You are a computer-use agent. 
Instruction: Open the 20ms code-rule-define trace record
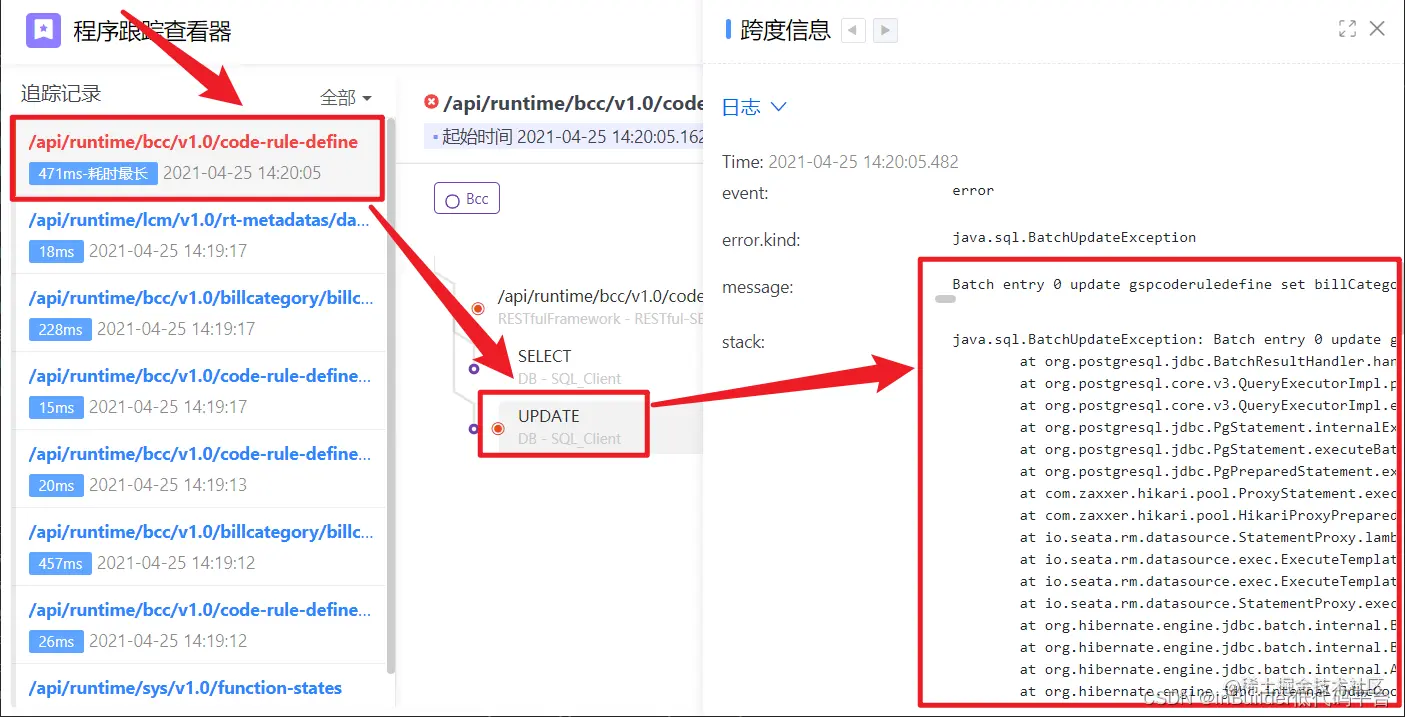(199, 469)
